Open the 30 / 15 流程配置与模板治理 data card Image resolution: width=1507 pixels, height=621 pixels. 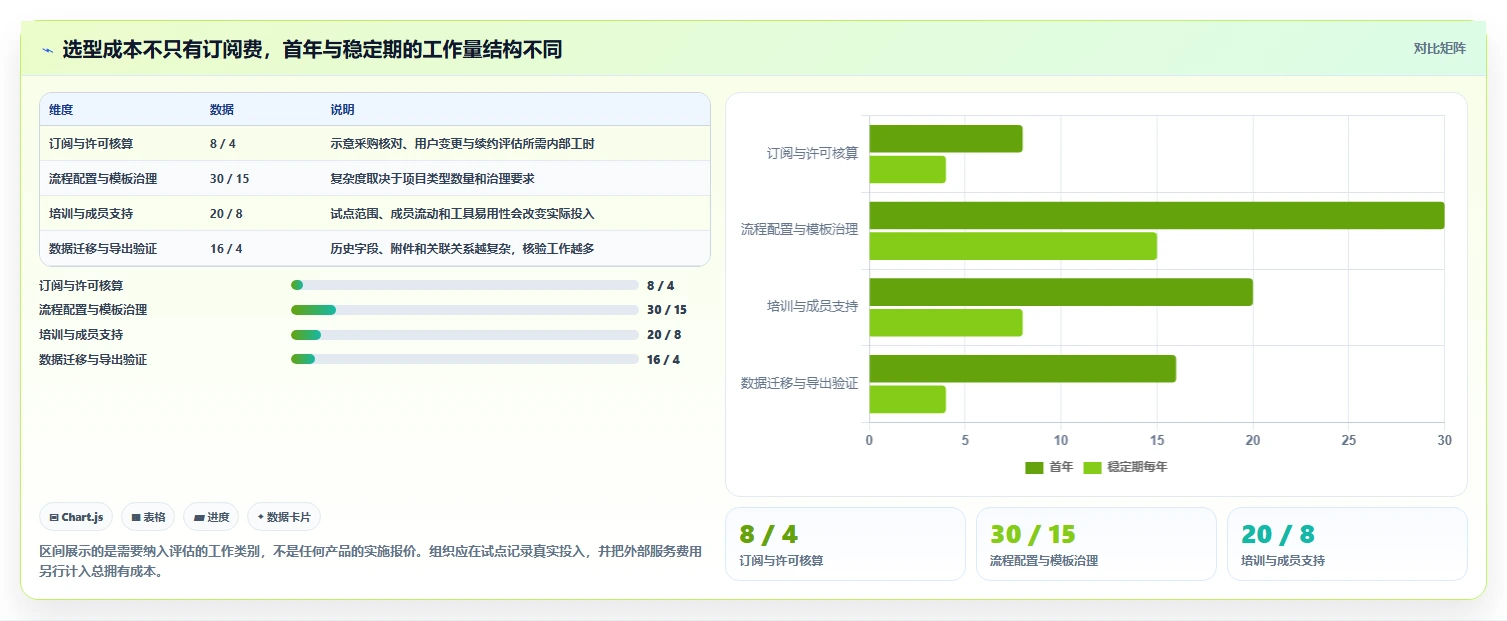click(x=1096, y=544)
